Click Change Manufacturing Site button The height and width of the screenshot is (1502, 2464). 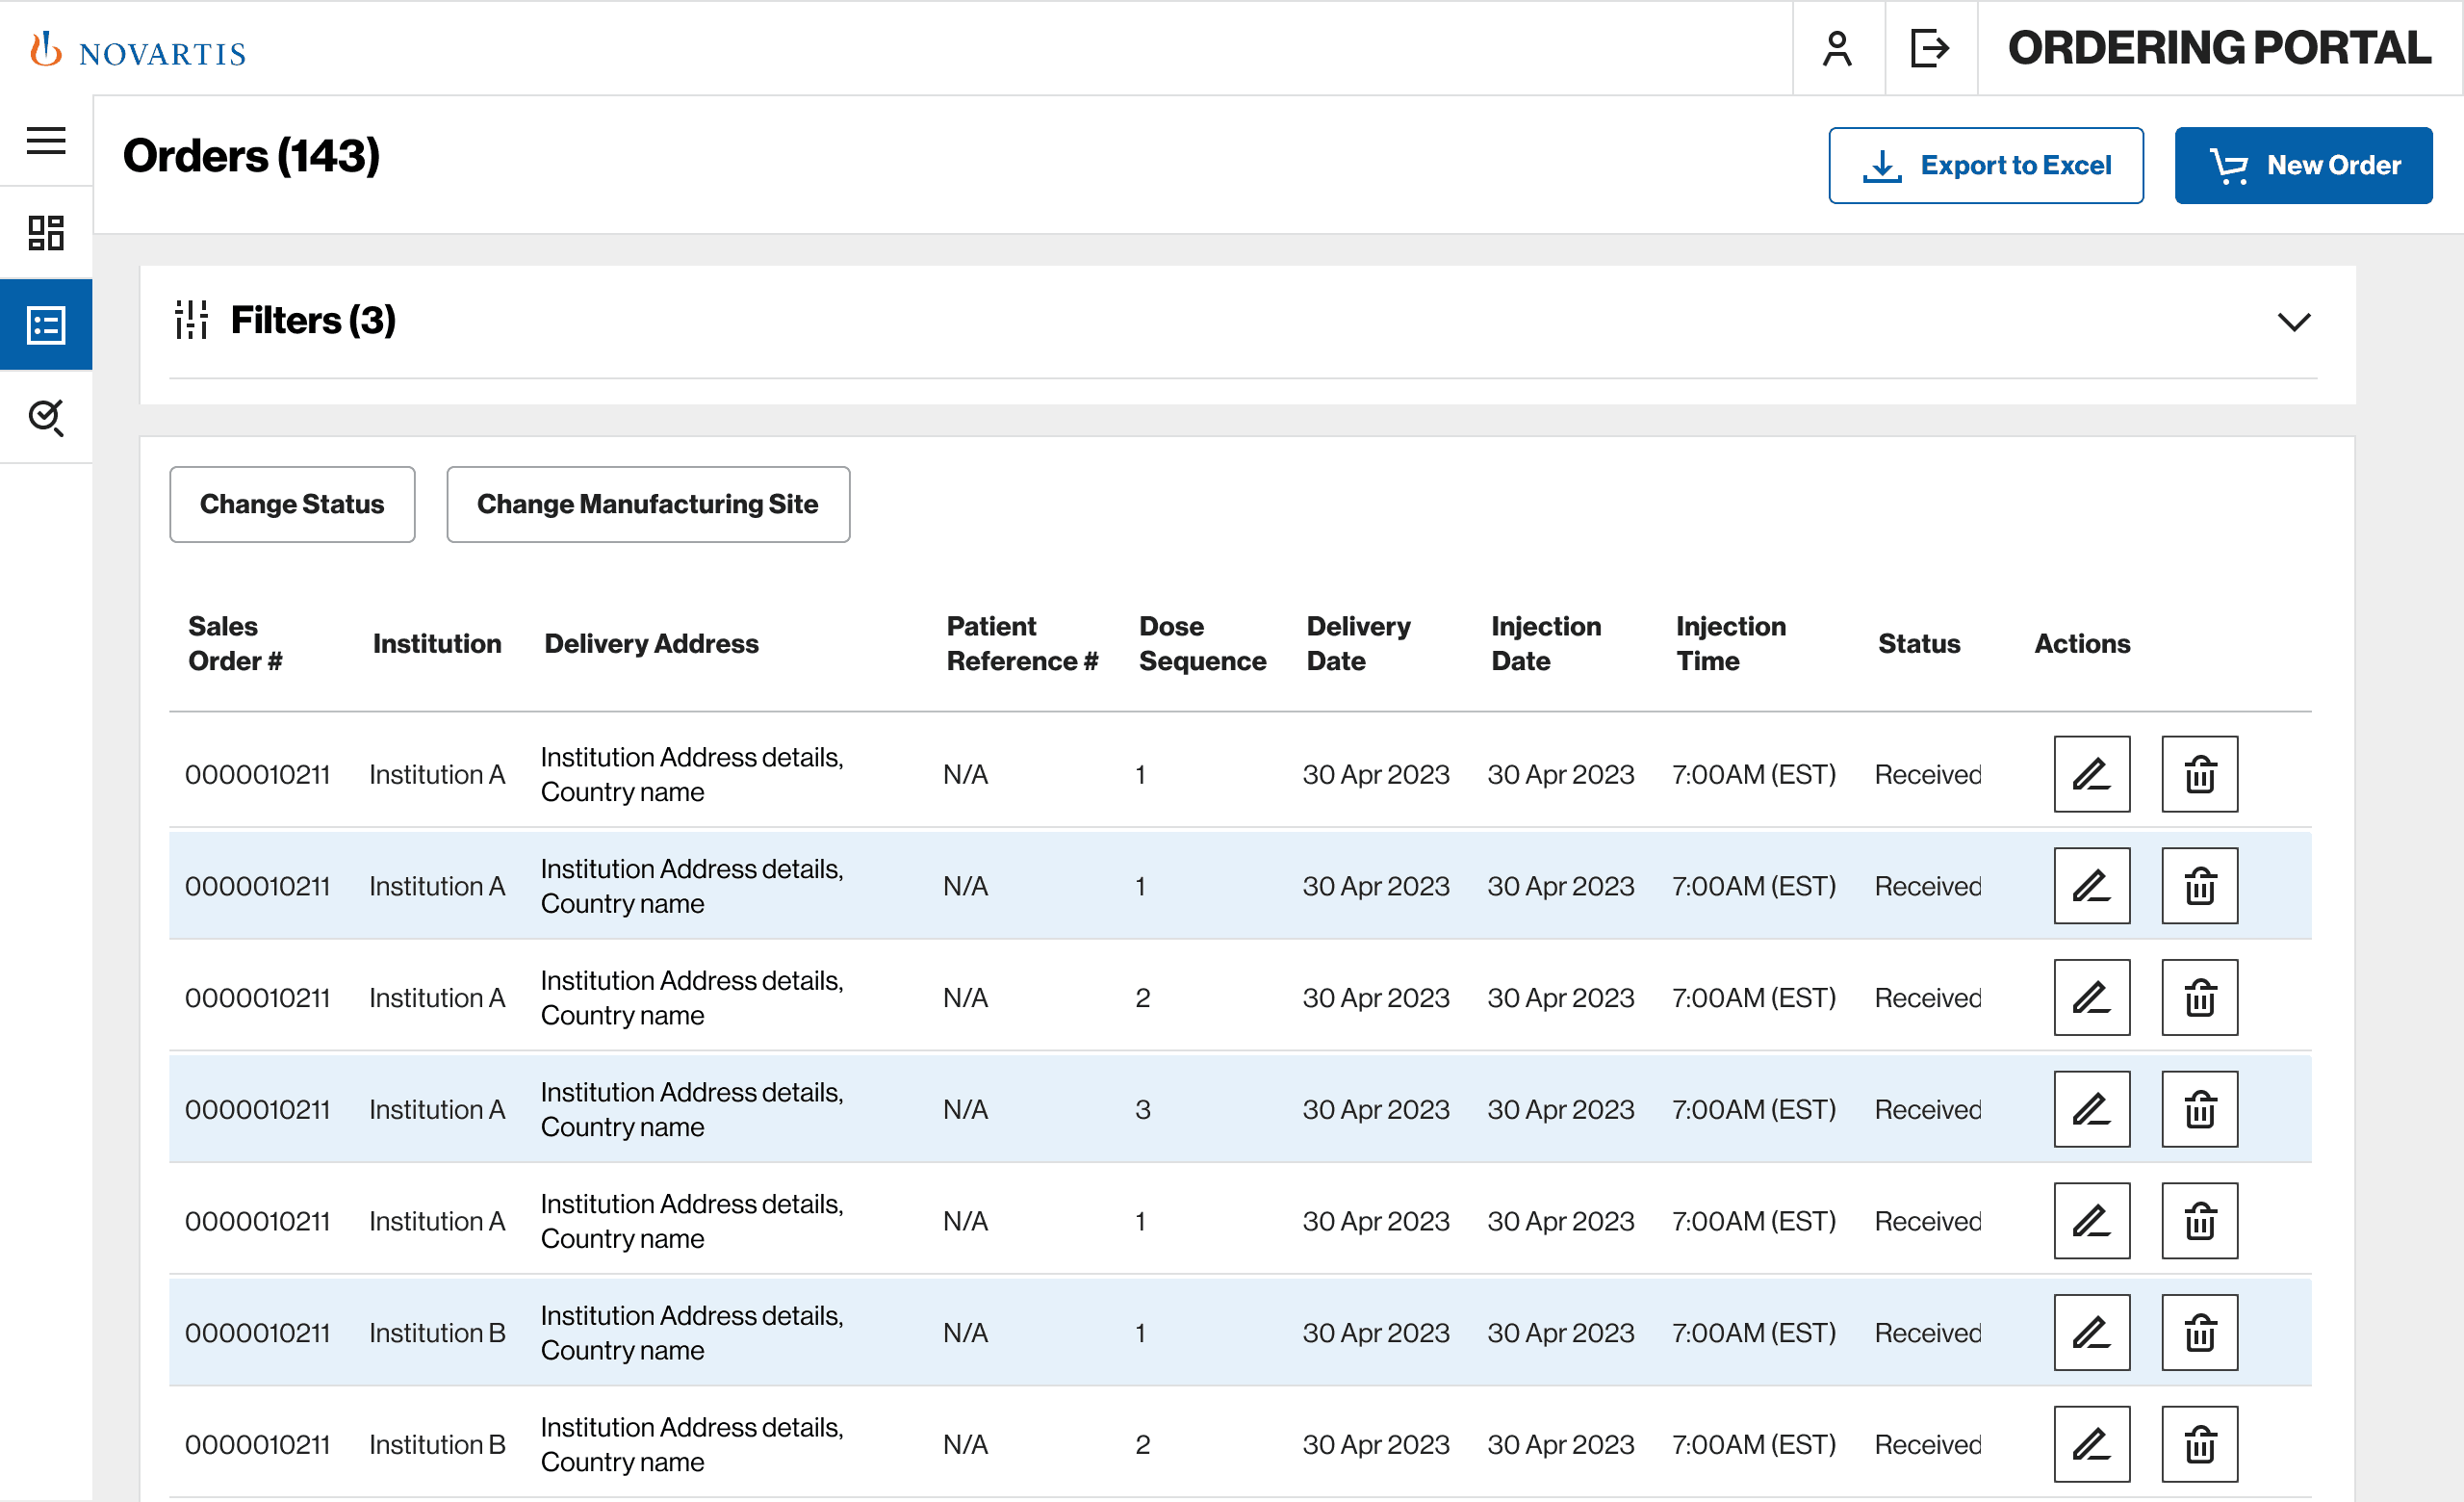(x=647, y=504)
